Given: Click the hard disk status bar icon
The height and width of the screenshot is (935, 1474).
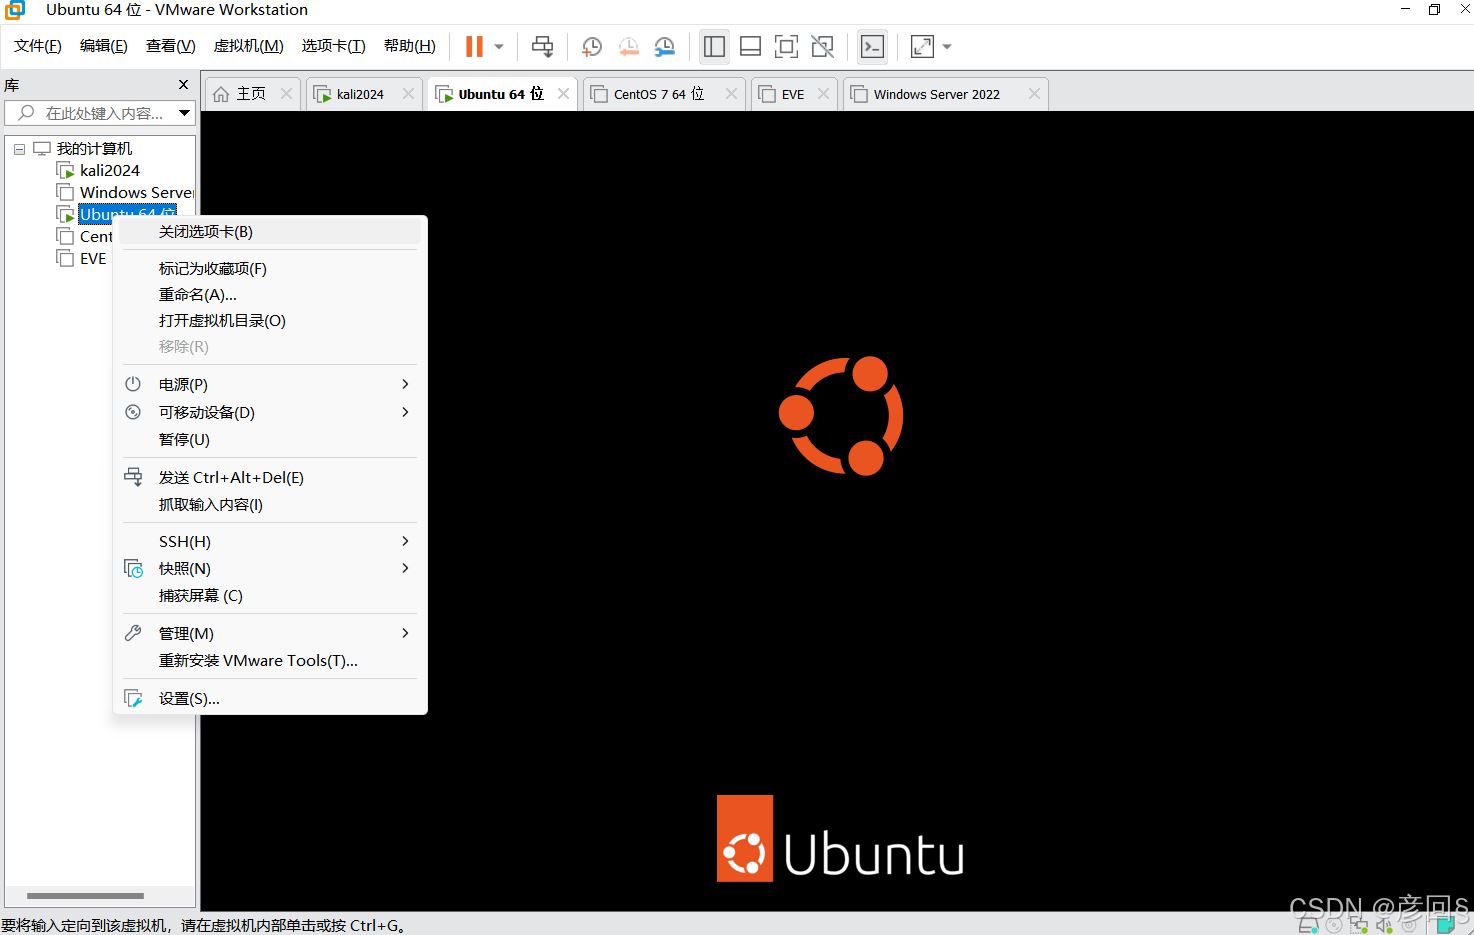Looking at the screenshot, I should pyautogui.click(x=1308, y=925).
